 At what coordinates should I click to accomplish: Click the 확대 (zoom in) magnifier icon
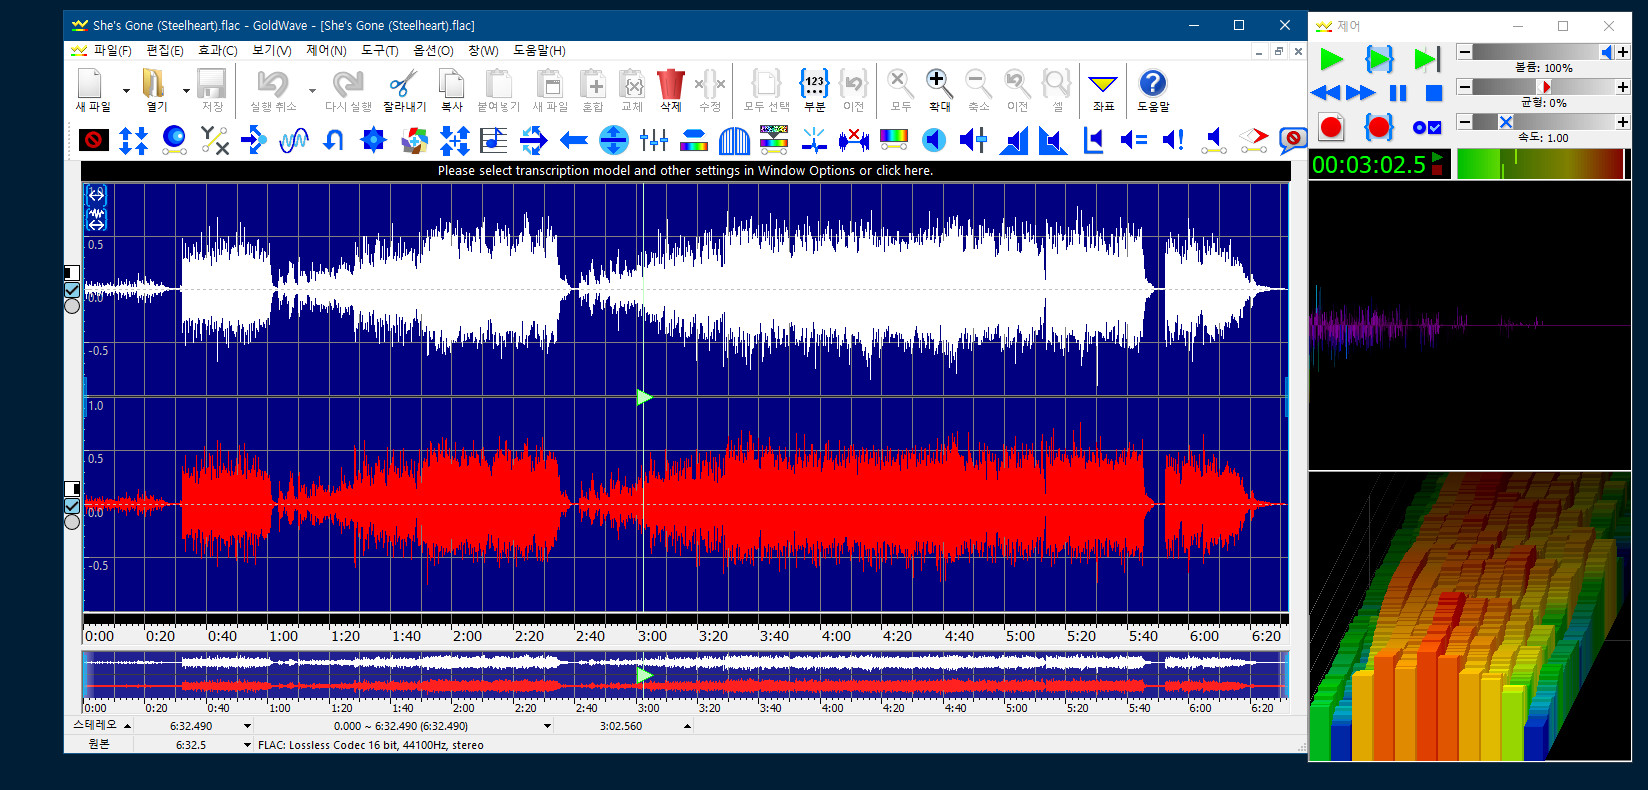pyautogui.click(x=938, y=84)
